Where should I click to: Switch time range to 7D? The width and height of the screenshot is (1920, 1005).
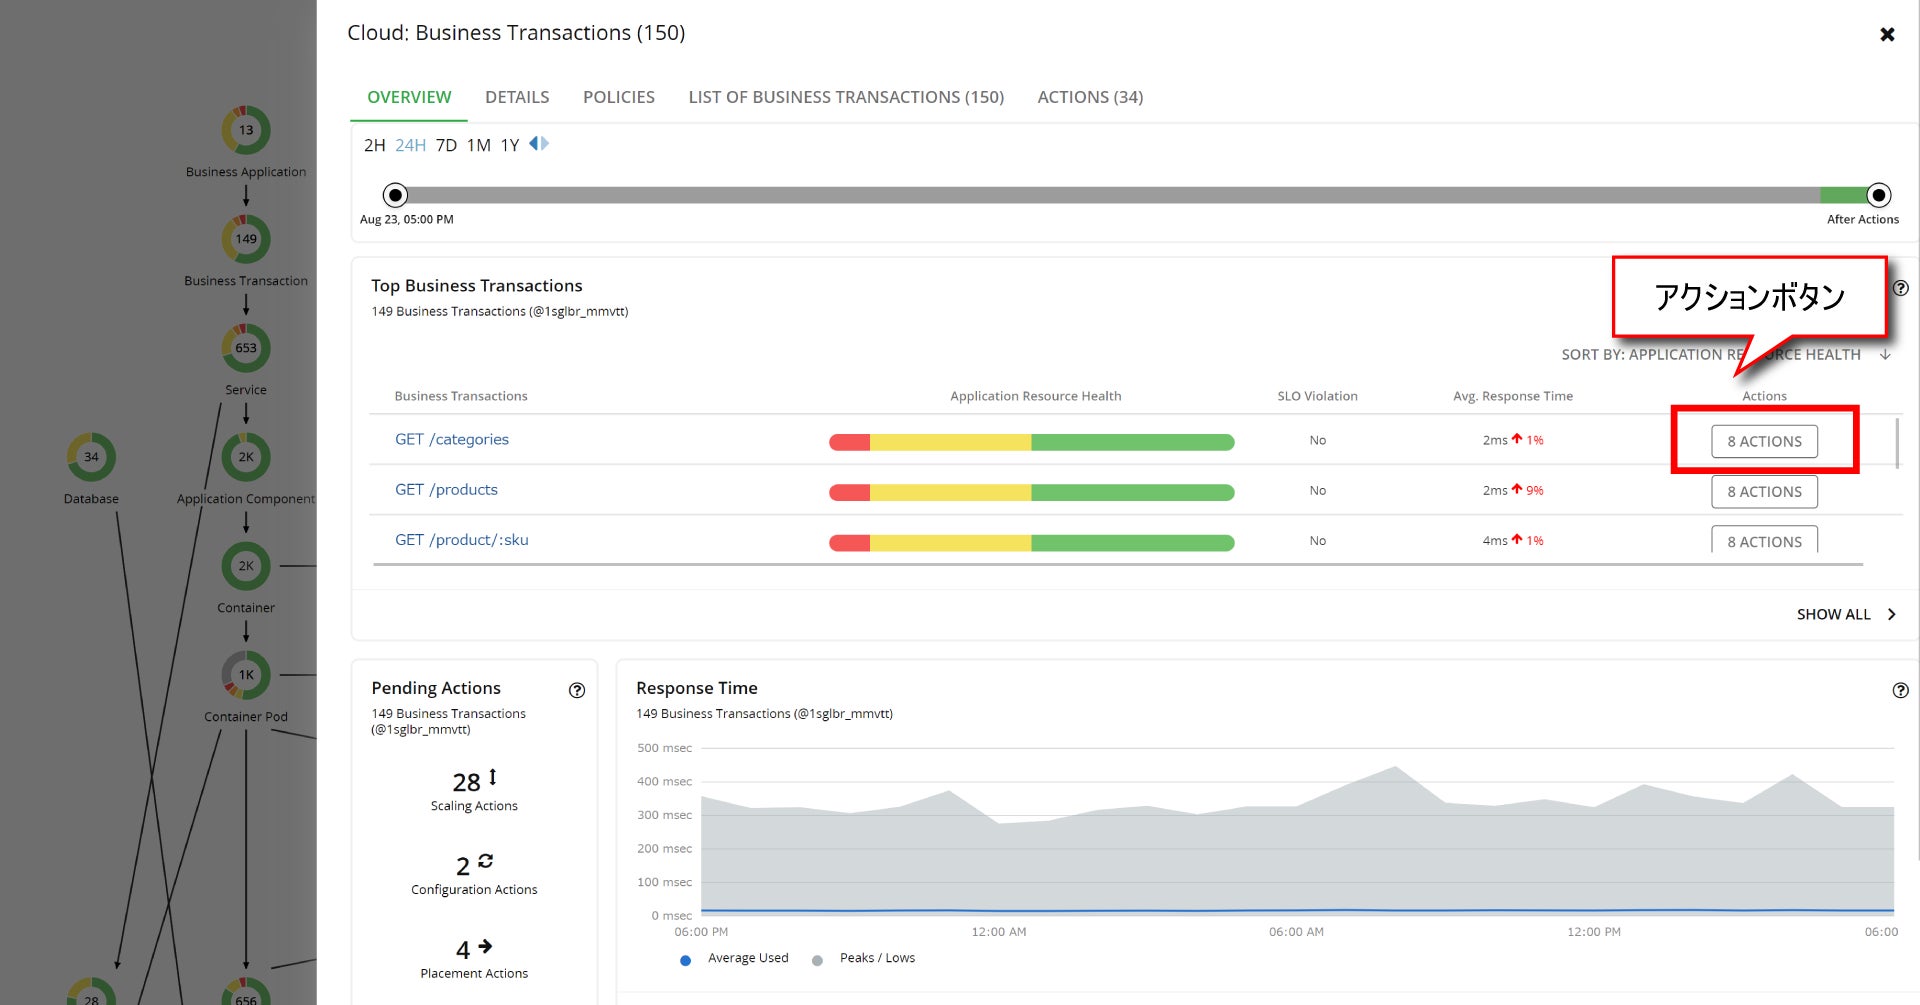point(446,145)
